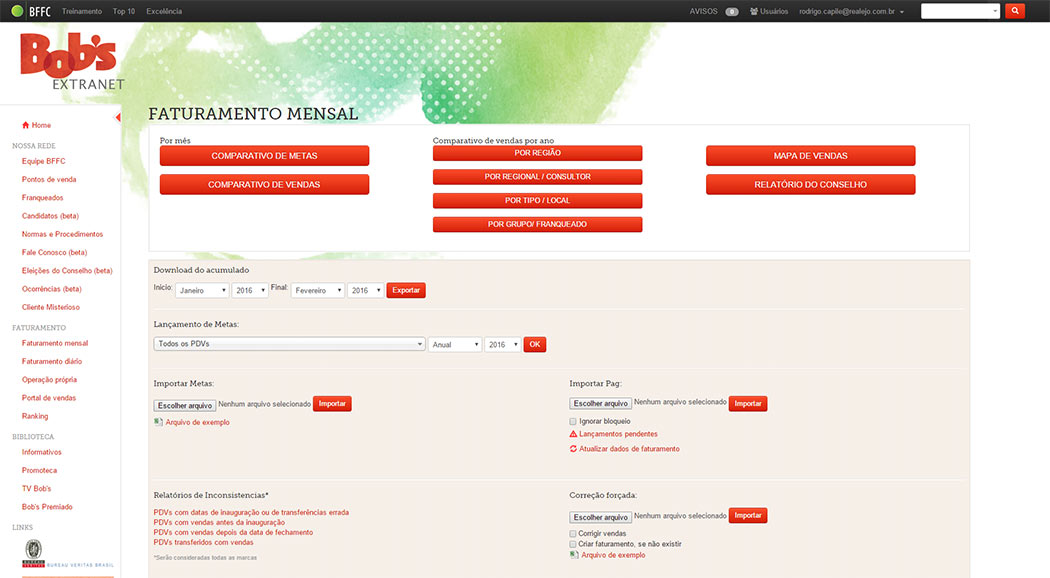Click Atualizar dados de faturamento link
1050x578 pixels.
(x=629, y=449)
